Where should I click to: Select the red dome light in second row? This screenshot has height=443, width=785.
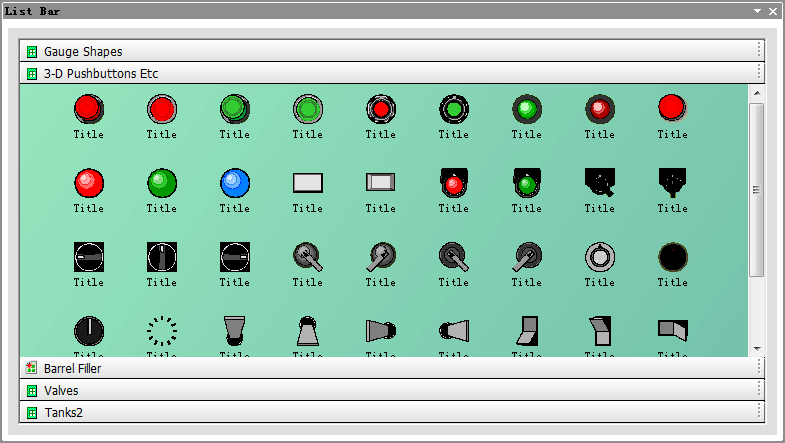pos(88,182)
